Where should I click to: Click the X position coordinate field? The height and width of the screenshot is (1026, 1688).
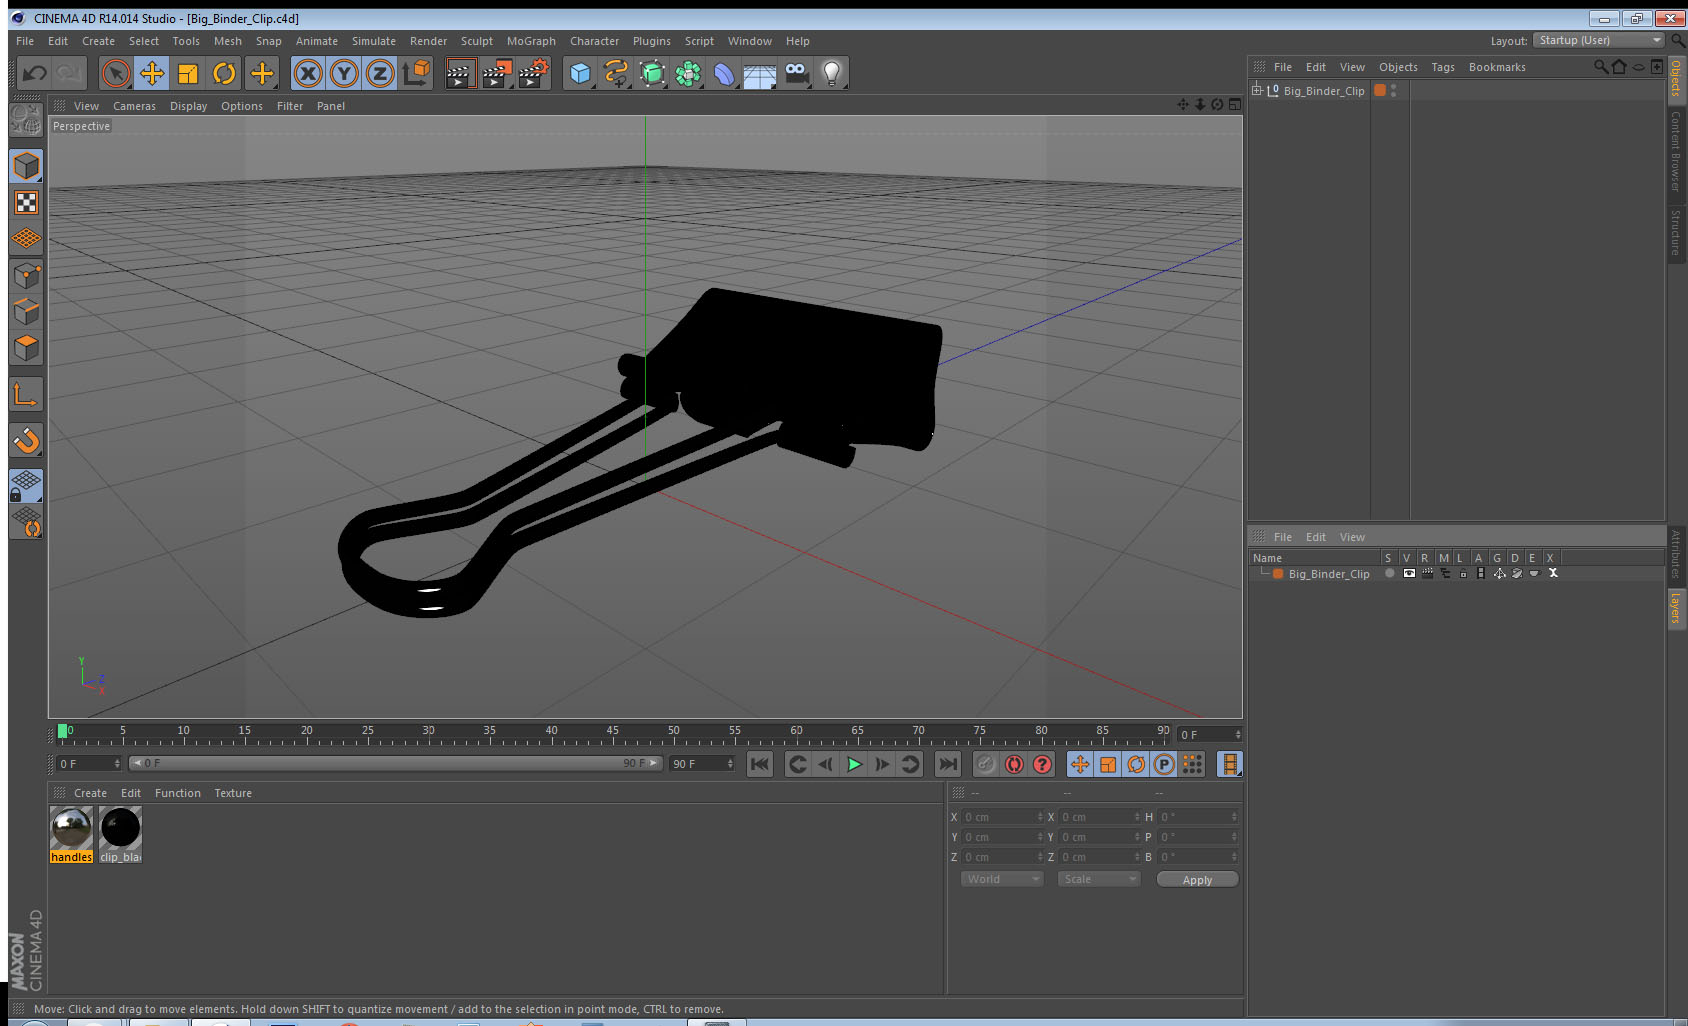coord(1002,817)
